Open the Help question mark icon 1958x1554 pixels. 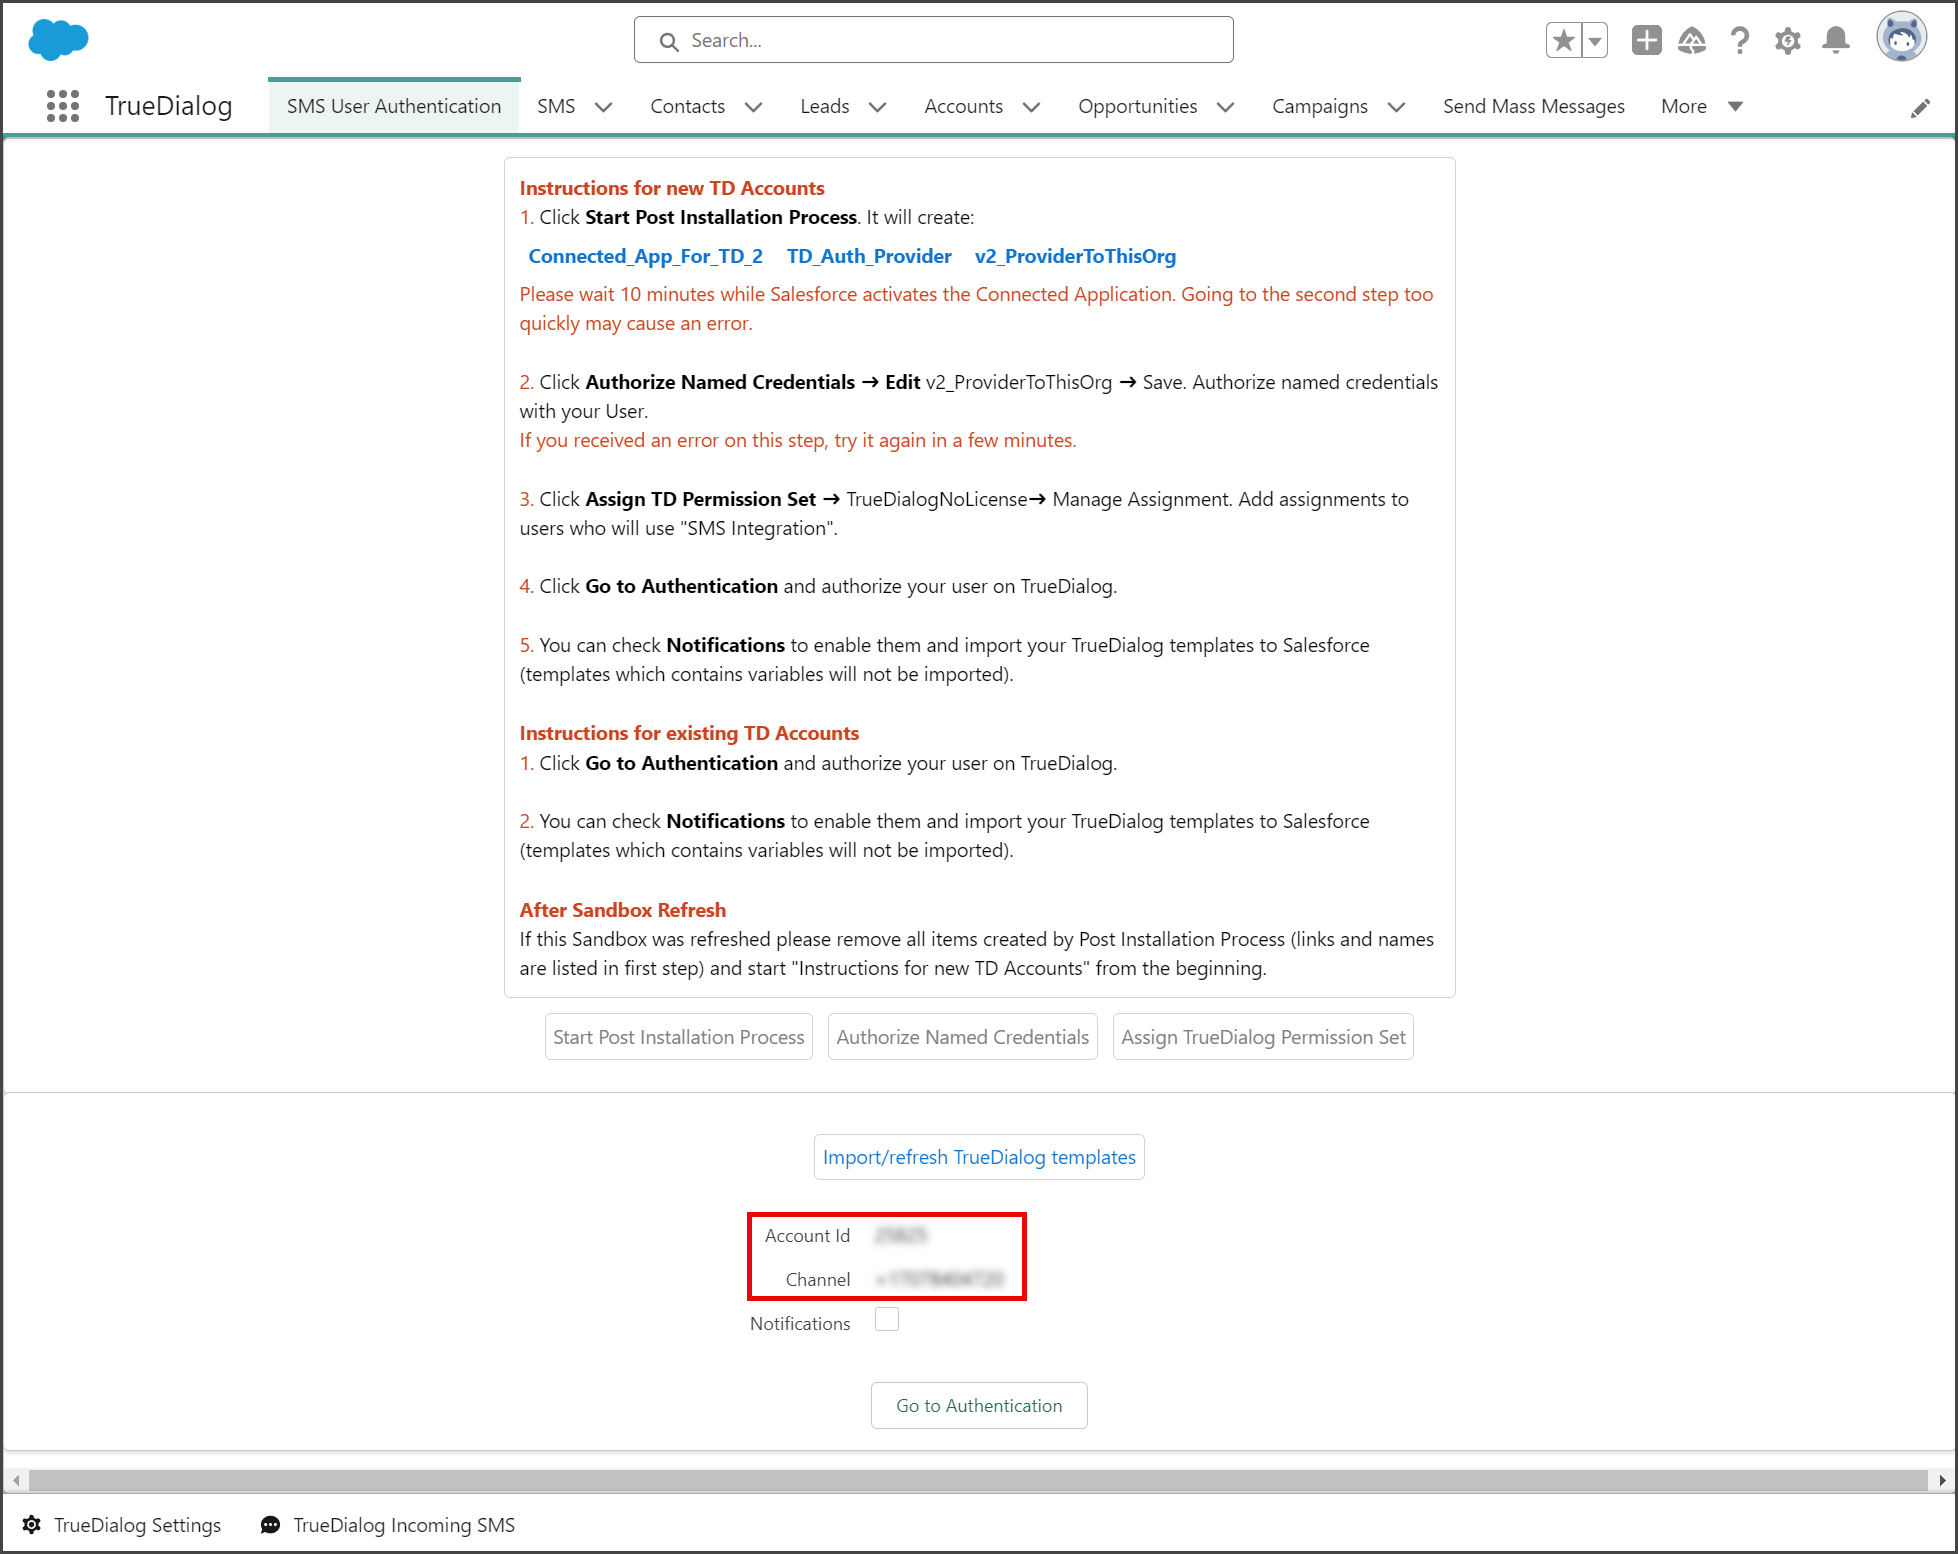(1740, 40)
